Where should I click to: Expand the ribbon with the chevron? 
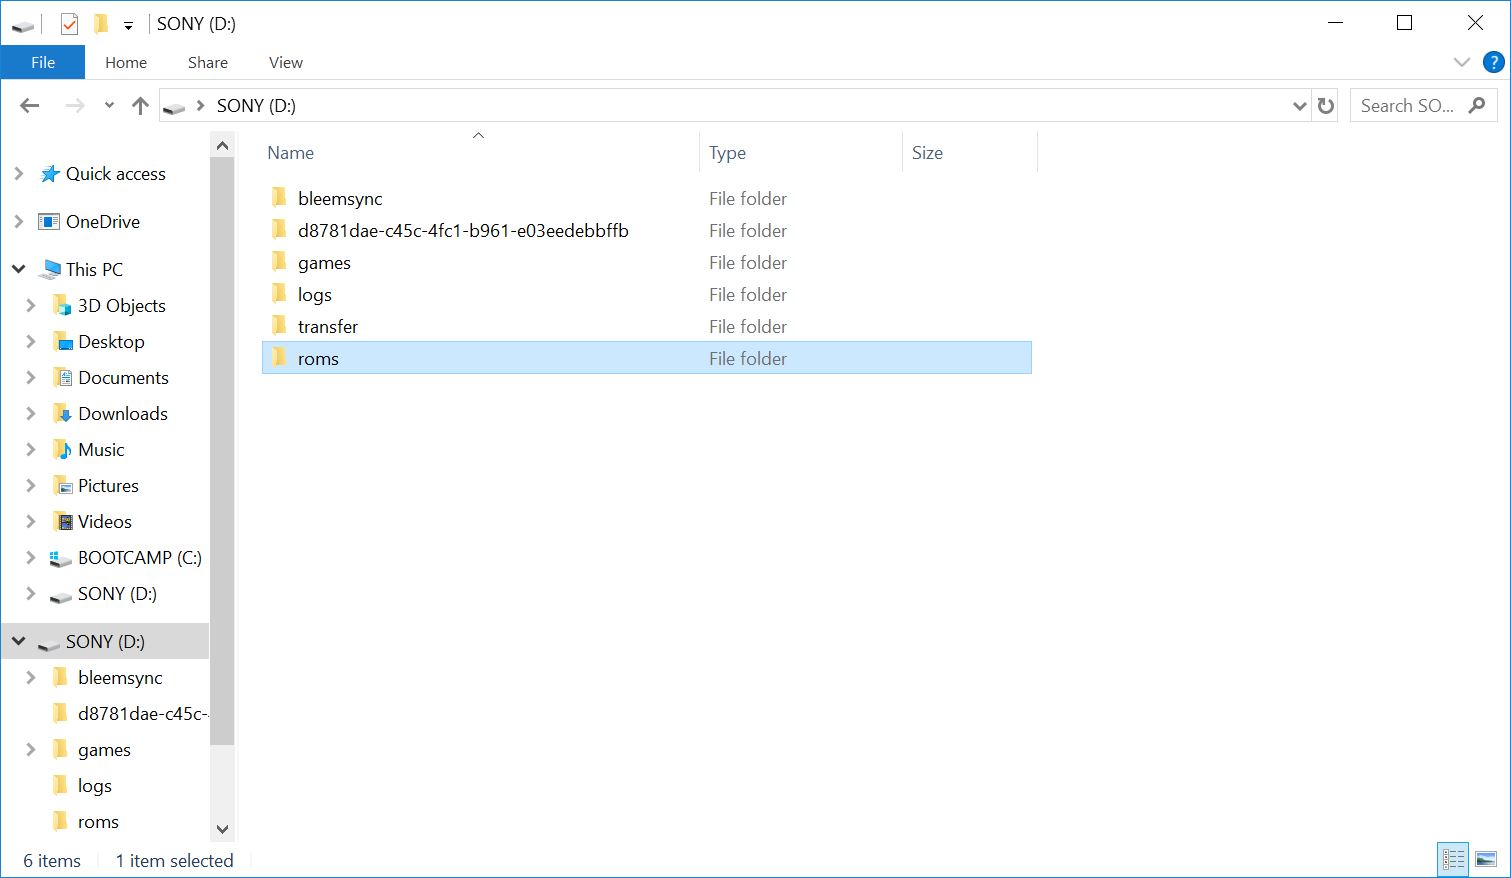coord(1461,62)
